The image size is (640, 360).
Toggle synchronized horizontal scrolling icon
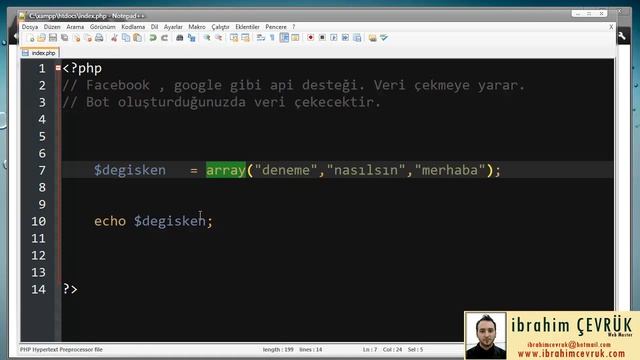point(245,38)
